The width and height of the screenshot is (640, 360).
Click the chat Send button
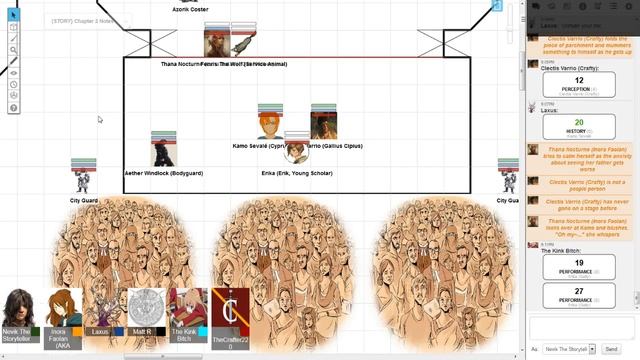(611, 349)
